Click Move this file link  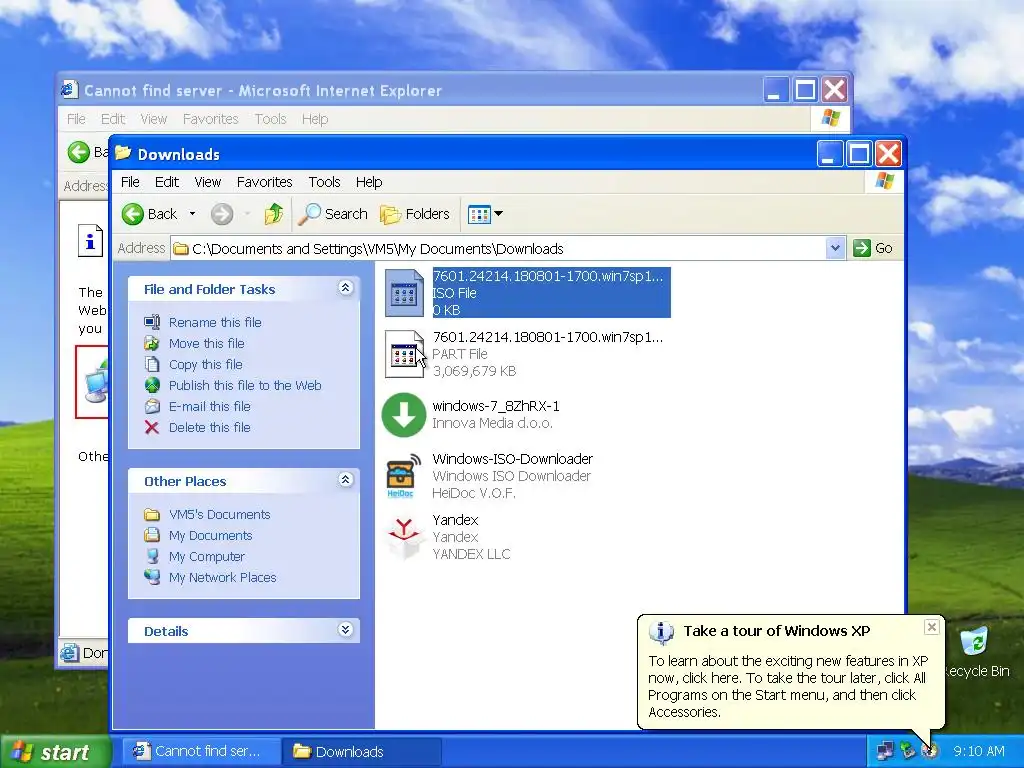(206, 344)
